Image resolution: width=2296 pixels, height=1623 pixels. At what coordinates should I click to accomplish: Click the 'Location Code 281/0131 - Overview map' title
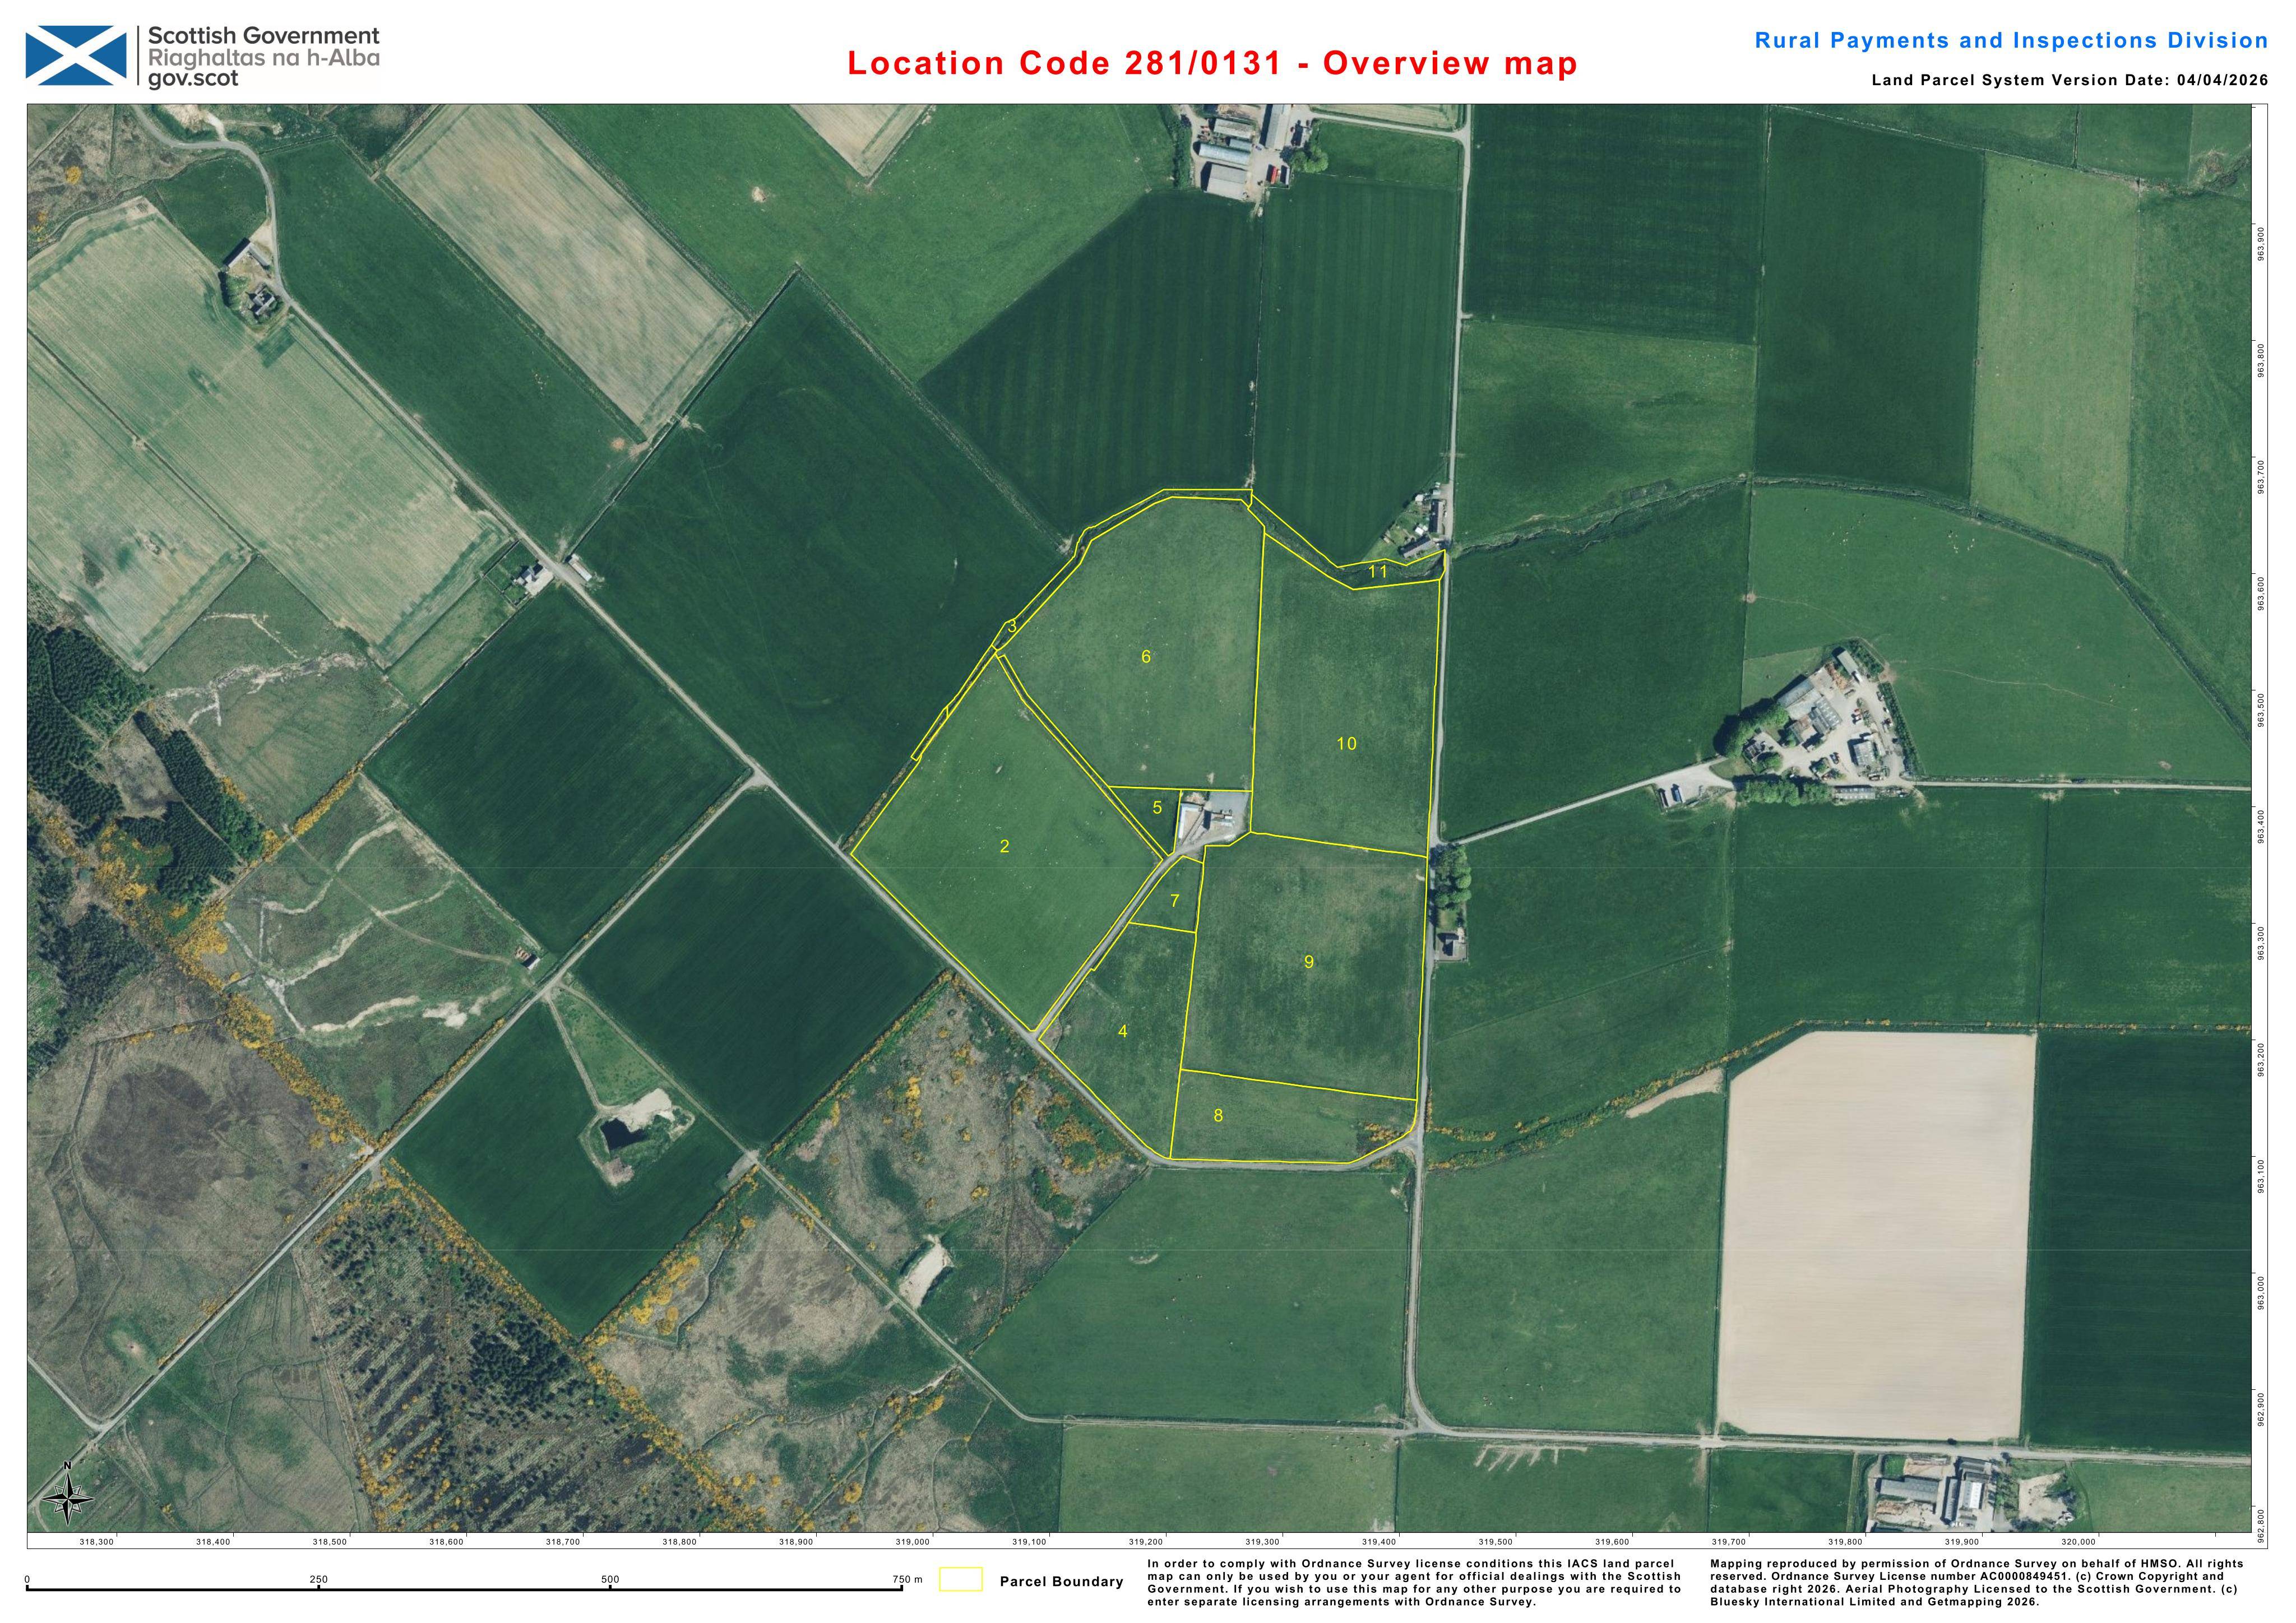(1212, 63)
